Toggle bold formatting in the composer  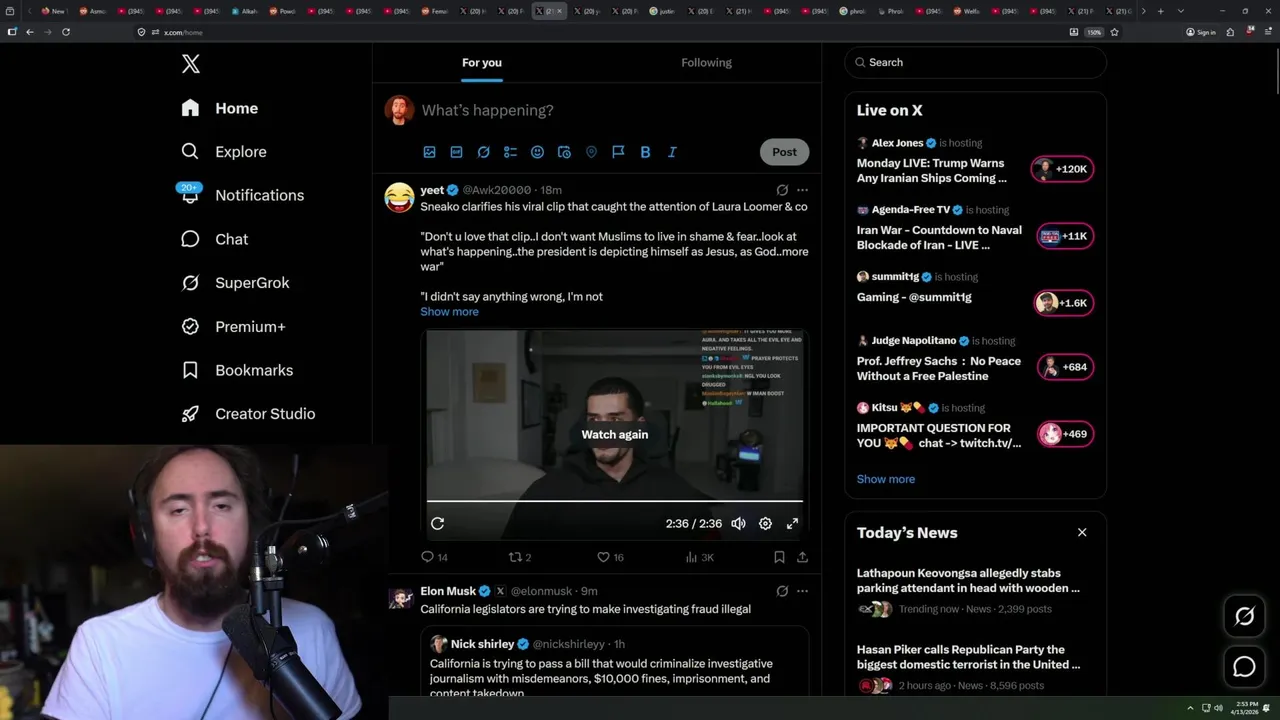click(645, 152)
